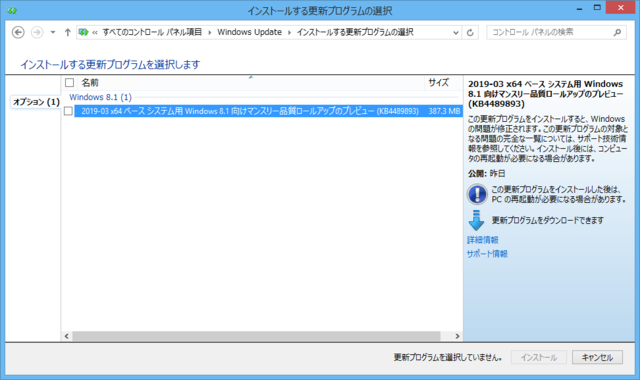Check the KB4489893 update checkbox
Image resolution: width=640 pixels, height=380 pixels.
point(69,111)
